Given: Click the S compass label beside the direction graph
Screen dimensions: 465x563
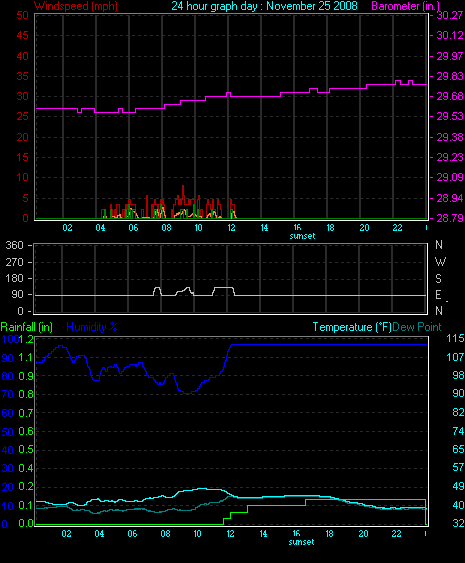Looking at the screenshot, I should pyautogui.click(x=438, y=279).
